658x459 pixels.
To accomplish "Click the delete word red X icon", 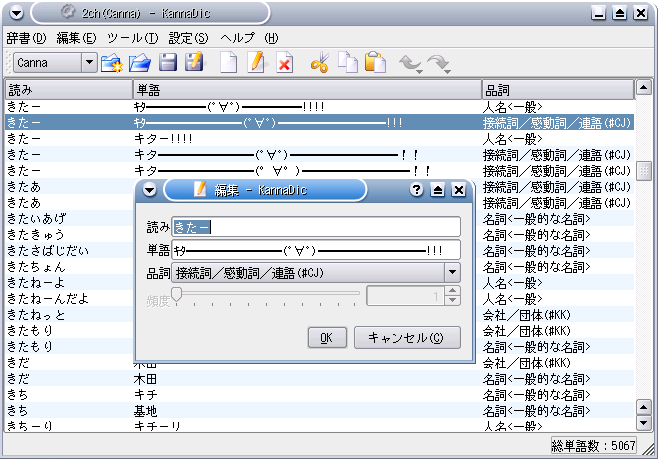I will tap(284, 63).
